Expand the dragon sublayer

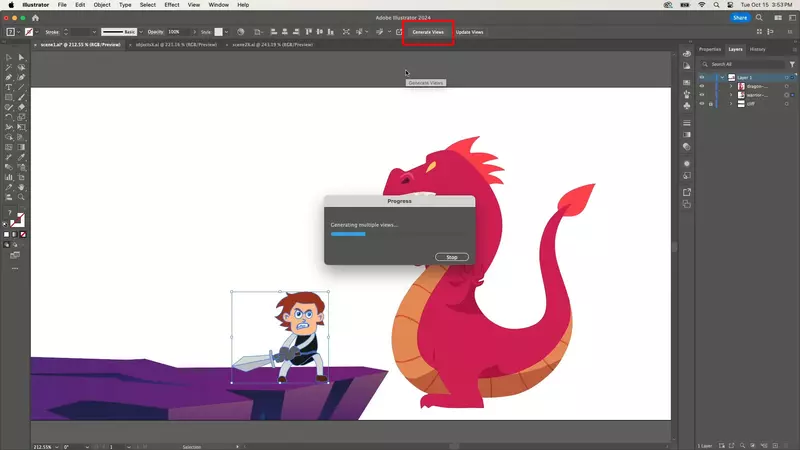731,87
